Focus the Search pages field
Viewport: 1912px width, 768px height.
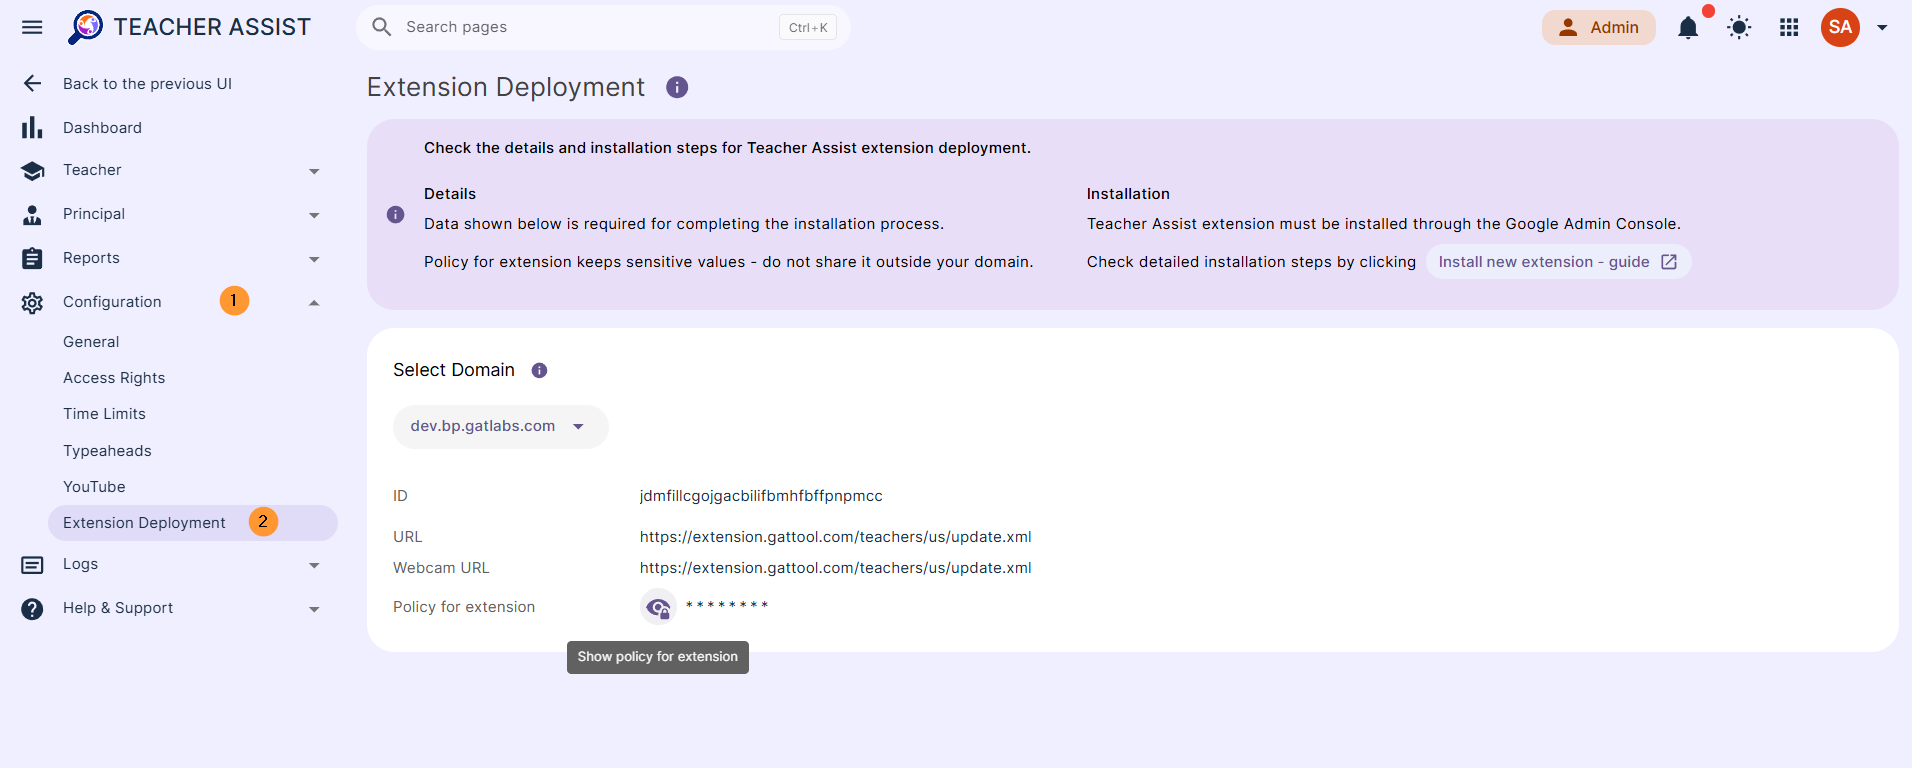[603, 27]
